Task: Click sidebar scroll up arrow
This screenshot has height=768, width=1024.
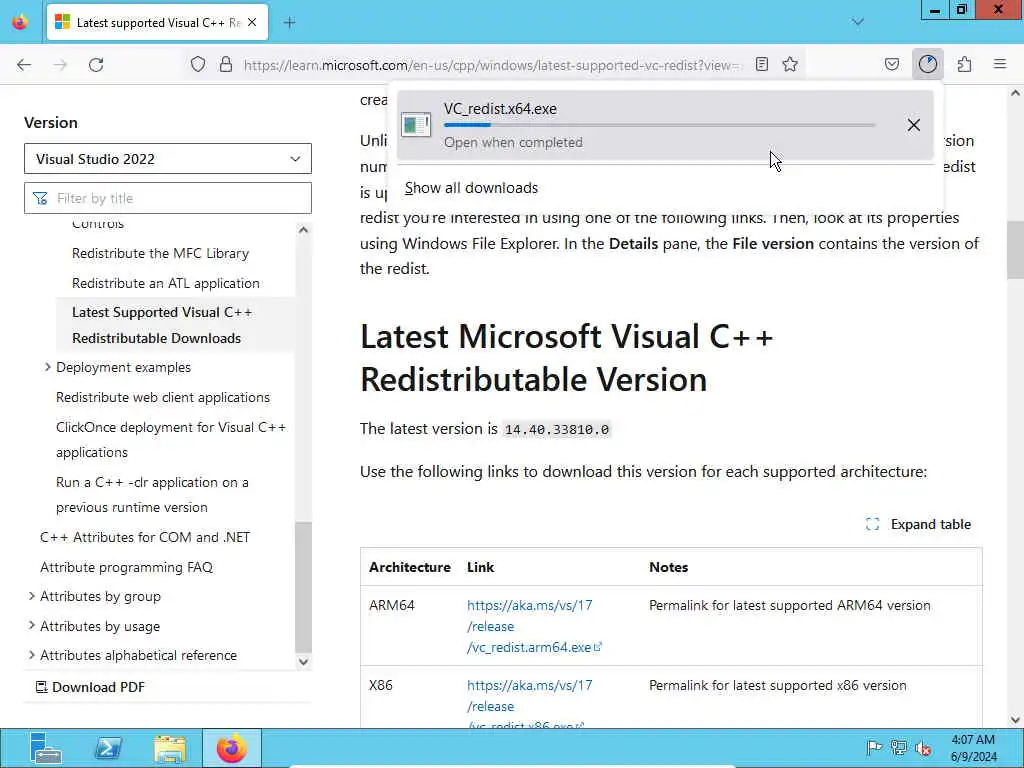Action: [x=303, y=230]
